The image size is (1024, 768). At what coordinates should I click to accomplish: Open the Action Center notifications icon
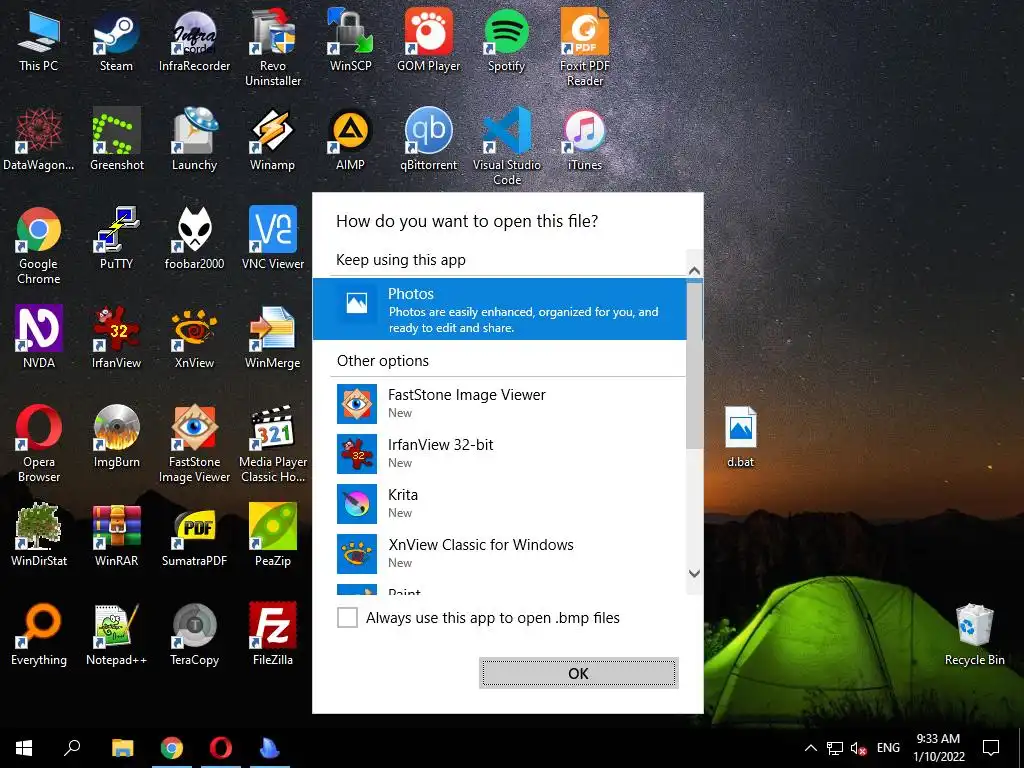[991, 748]
